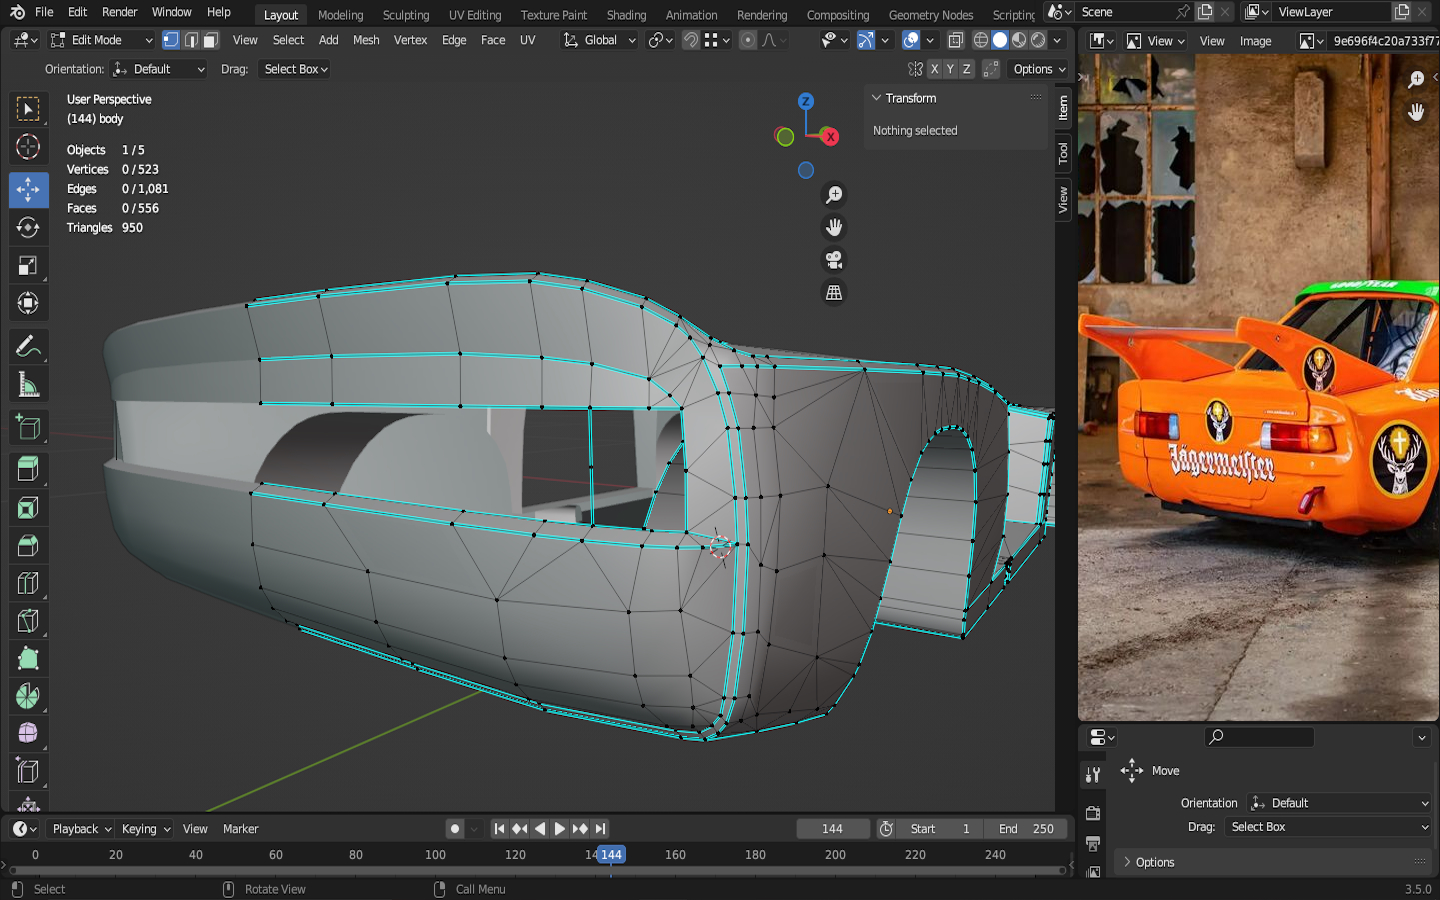Select the Measure tool

tap(28, 385)
